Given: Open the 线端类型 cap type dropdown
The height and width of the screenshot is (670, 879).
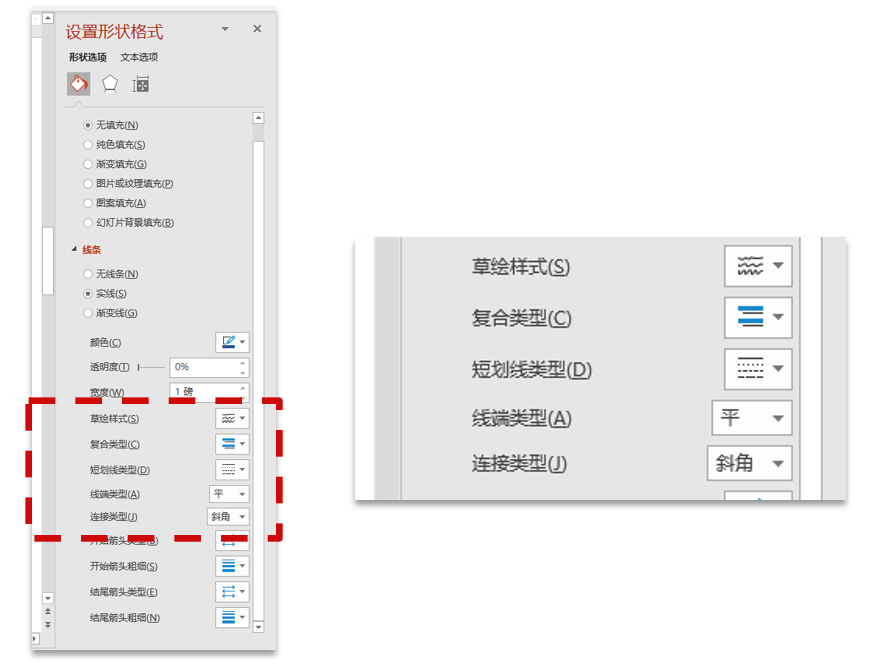Looking at the screenshot, I should click(228, 493).
